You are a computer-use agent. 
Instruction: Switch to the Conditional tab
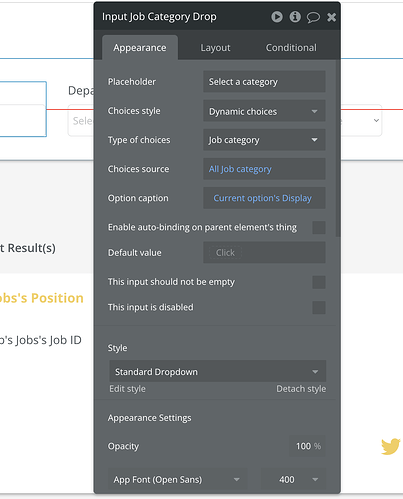[291, 48]
